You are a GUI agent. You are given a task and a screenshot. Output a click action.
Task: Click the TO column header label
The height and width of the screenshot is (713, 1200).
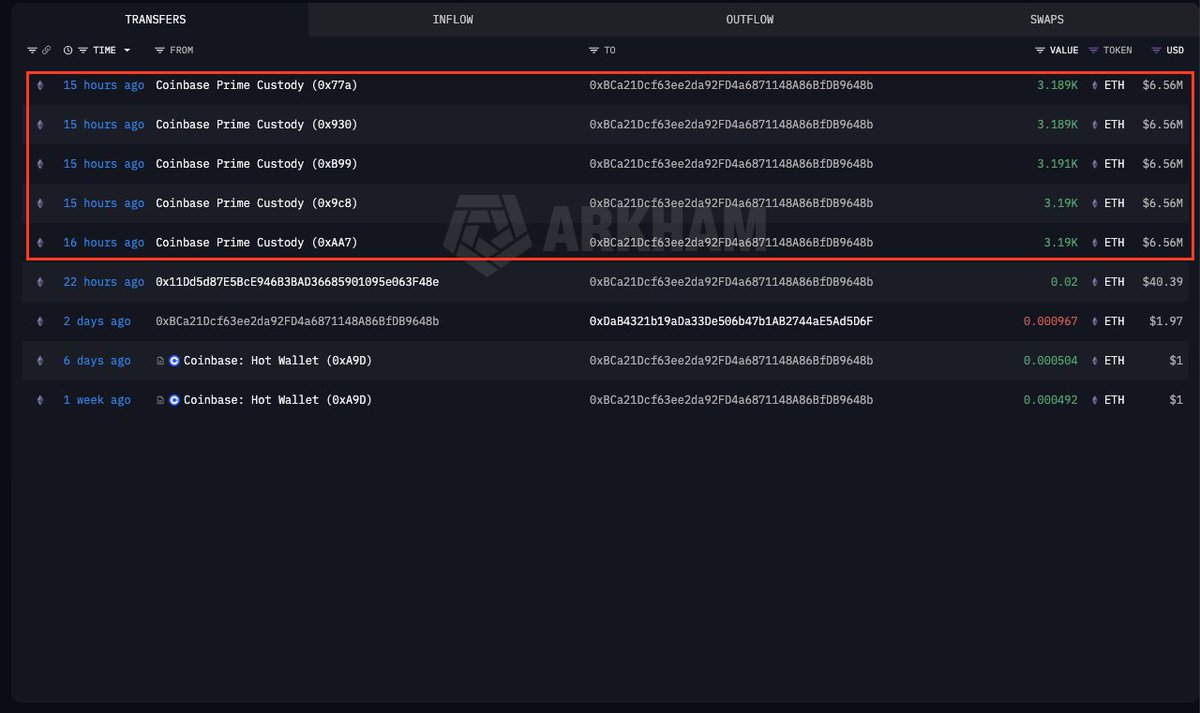tap(610, 50)
